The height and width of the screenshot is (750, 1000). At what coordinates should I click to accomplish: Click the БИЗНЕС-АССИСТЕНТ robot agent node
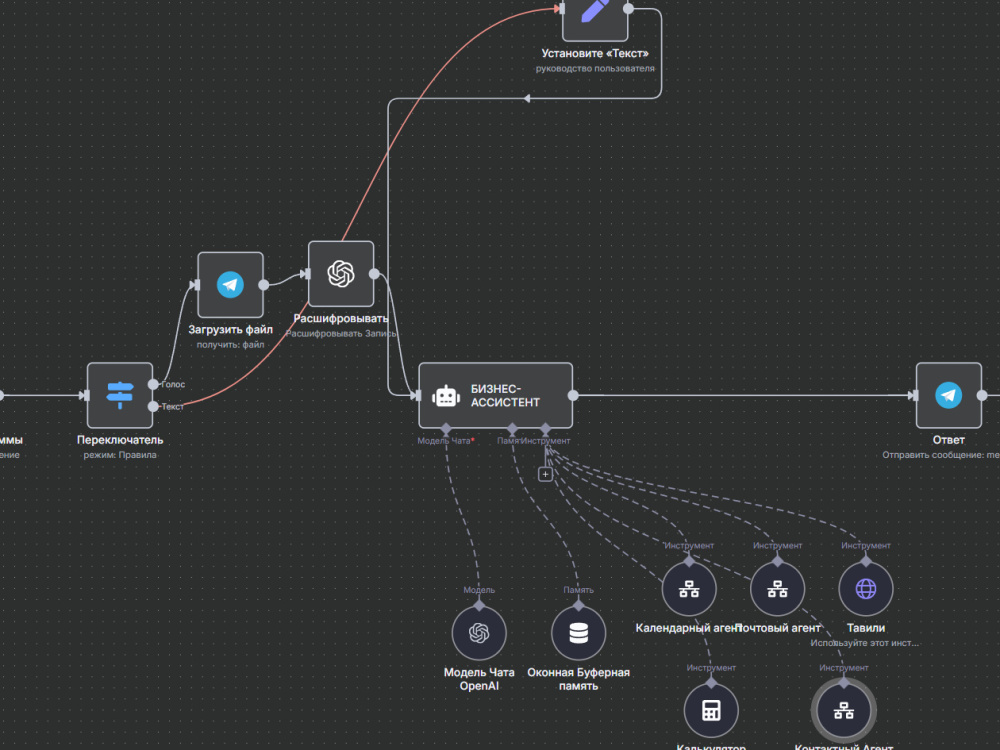pyautogui.click(x=496, y=395)
